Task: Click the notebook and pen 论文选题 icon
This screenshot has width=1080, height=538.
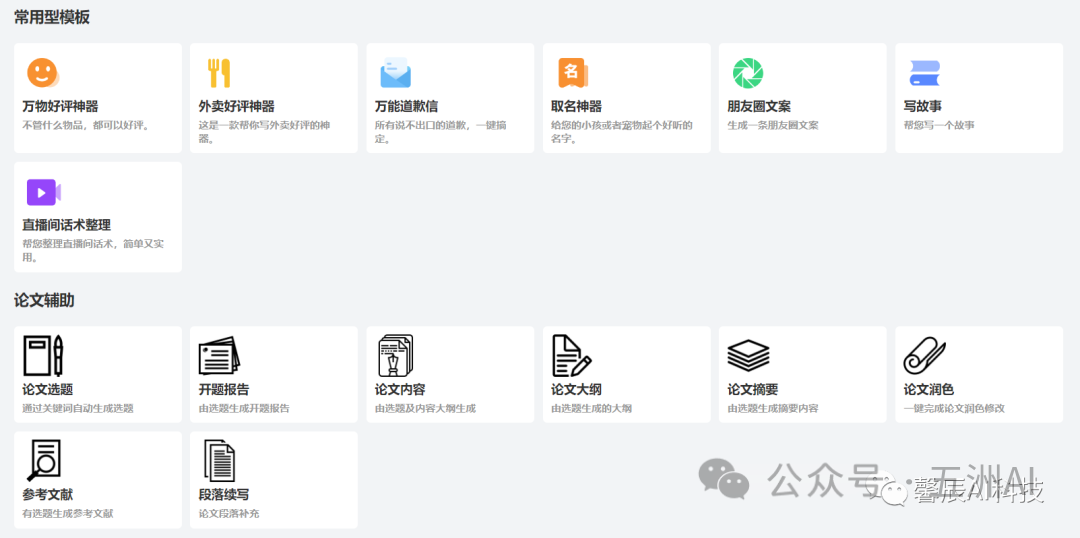Action: click(x=43, y=356)
